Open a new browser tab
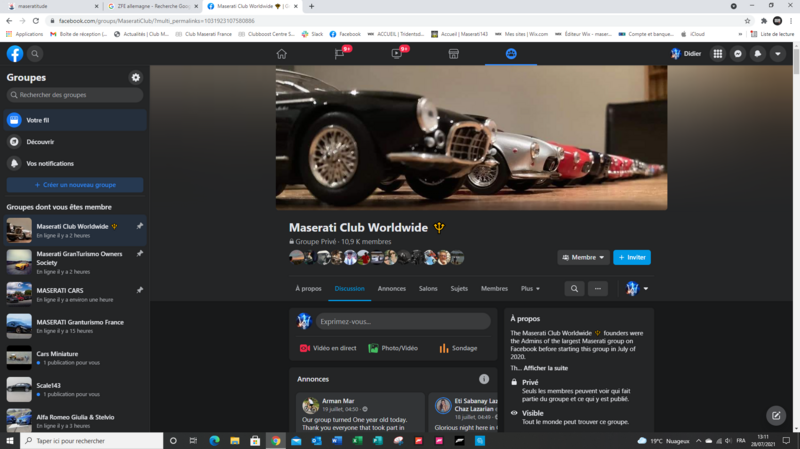 coord(311,6)
